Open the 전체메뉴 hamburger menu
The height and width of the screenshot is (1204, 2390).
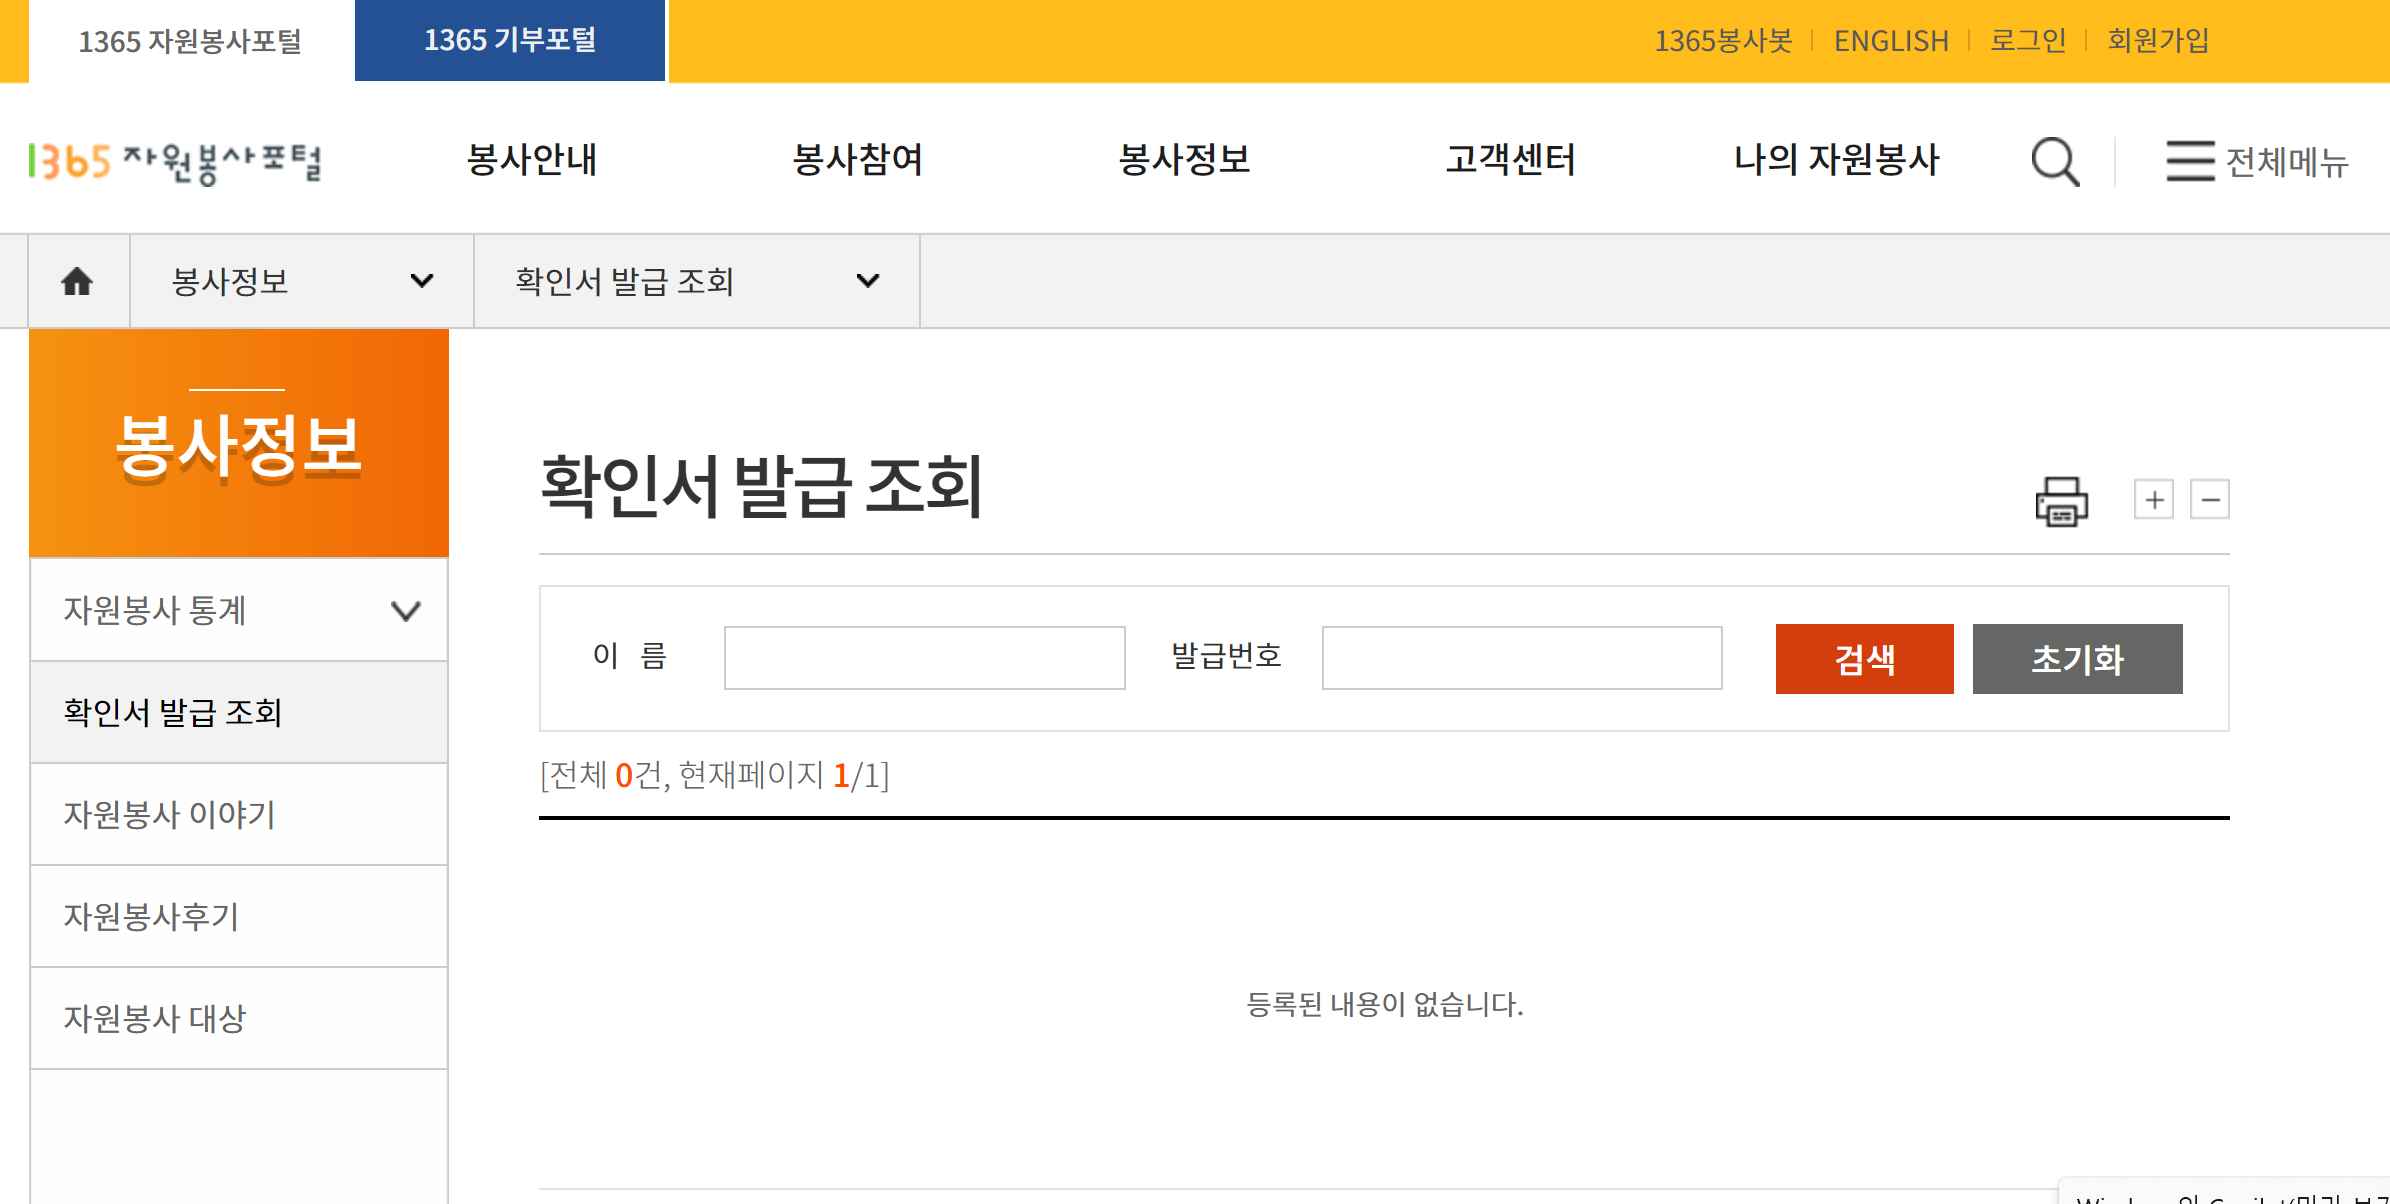[2256, 161]
